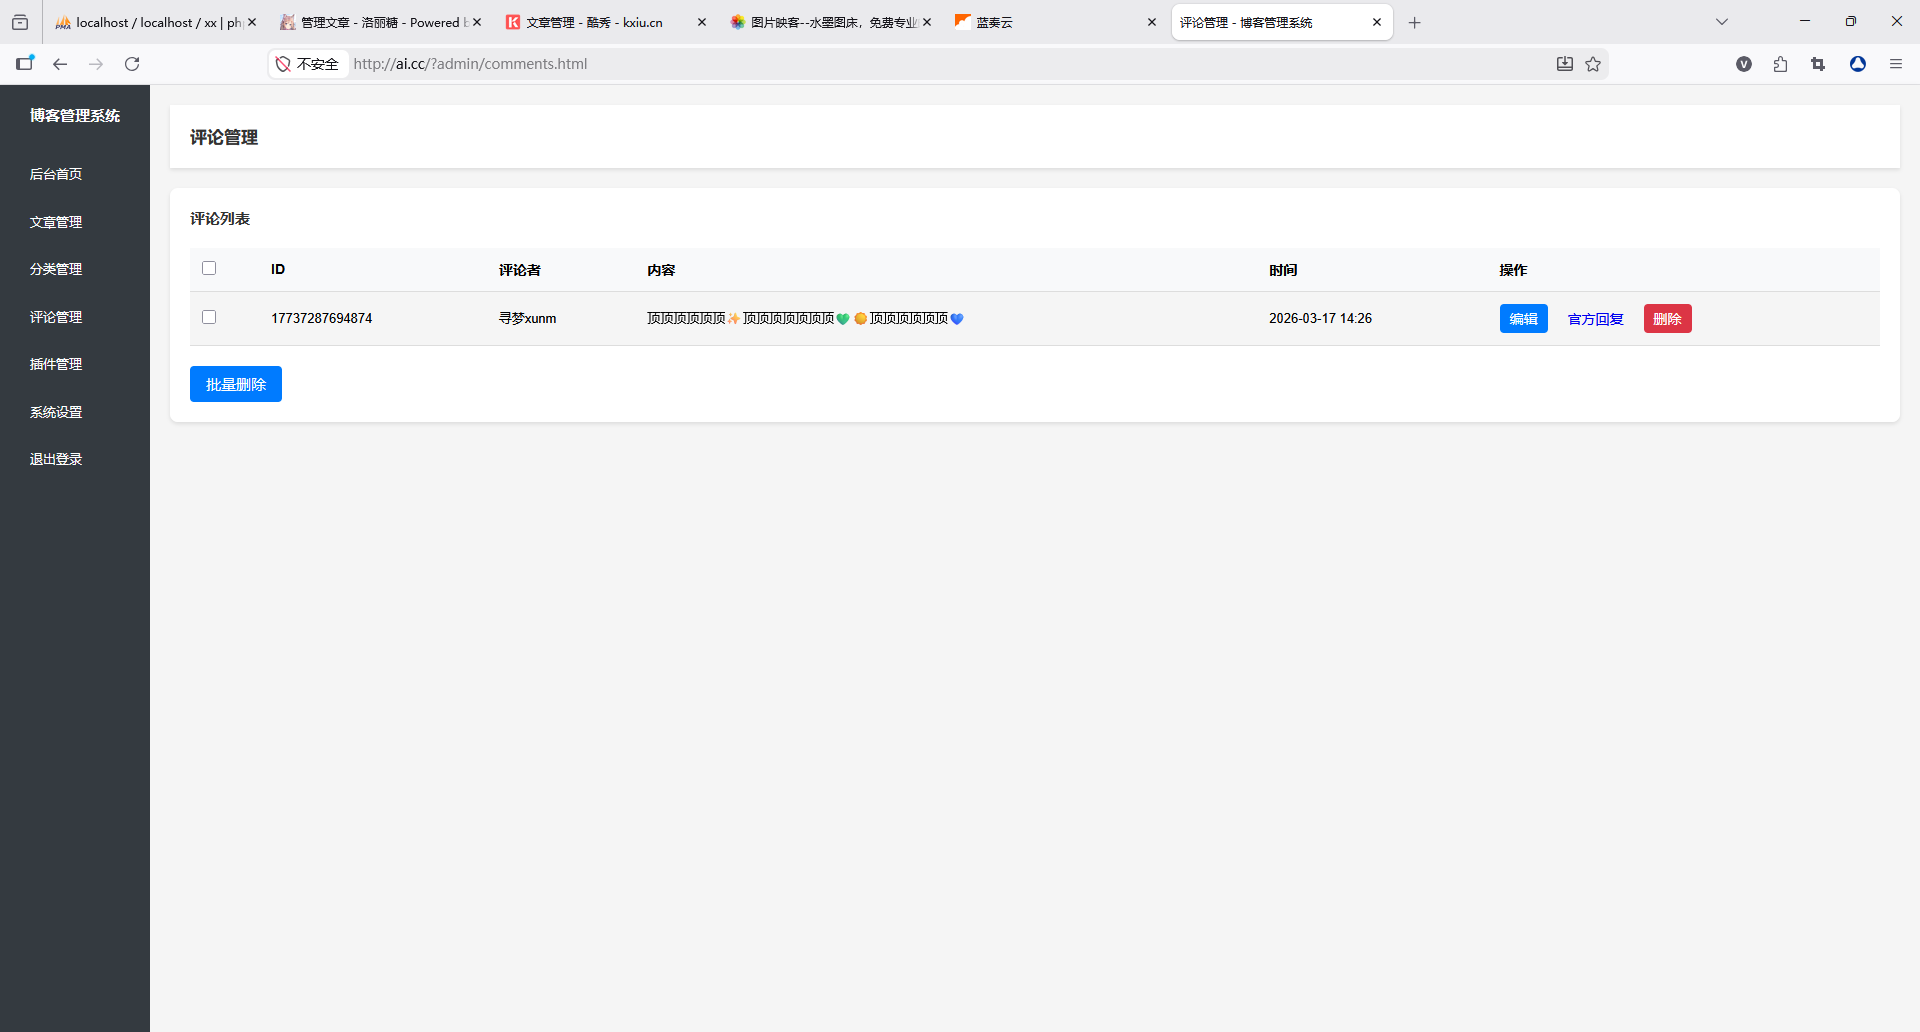1920x1032 pixels.
Task: Click the blue 编辑 button
Action: pos(1523,319)
